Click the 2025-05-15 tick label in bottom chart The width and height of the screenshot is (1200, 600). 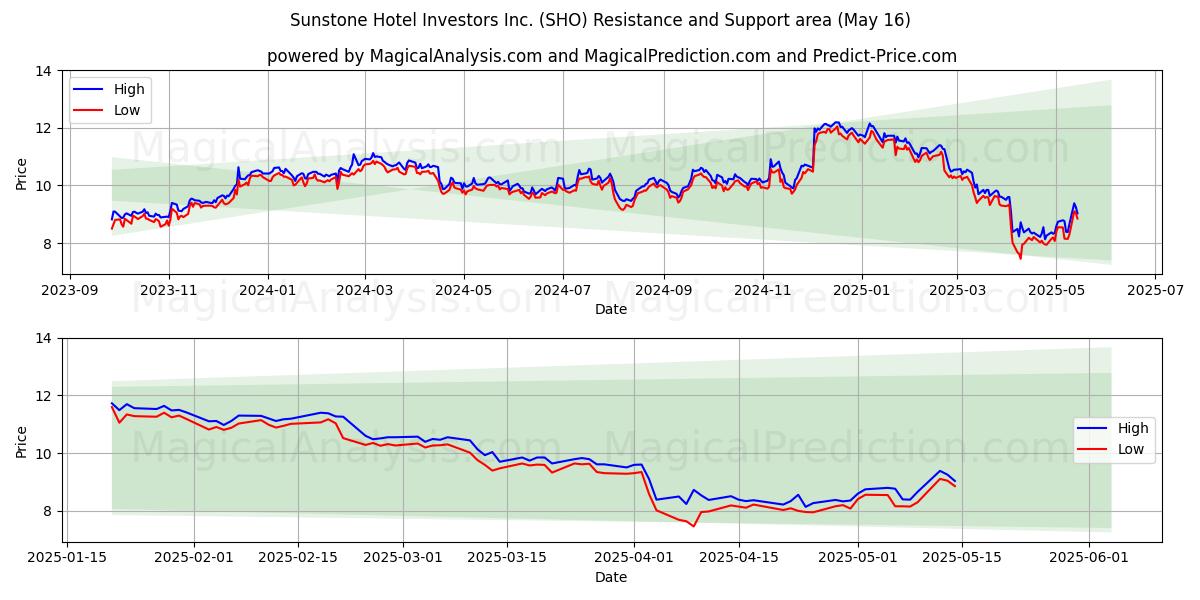(962, 559)
